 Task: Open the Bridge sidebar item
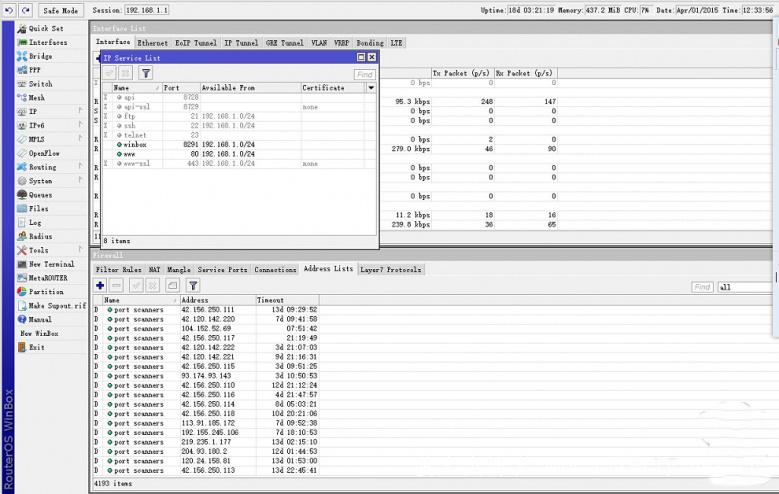pyautogui.click(x=40, y=56)
